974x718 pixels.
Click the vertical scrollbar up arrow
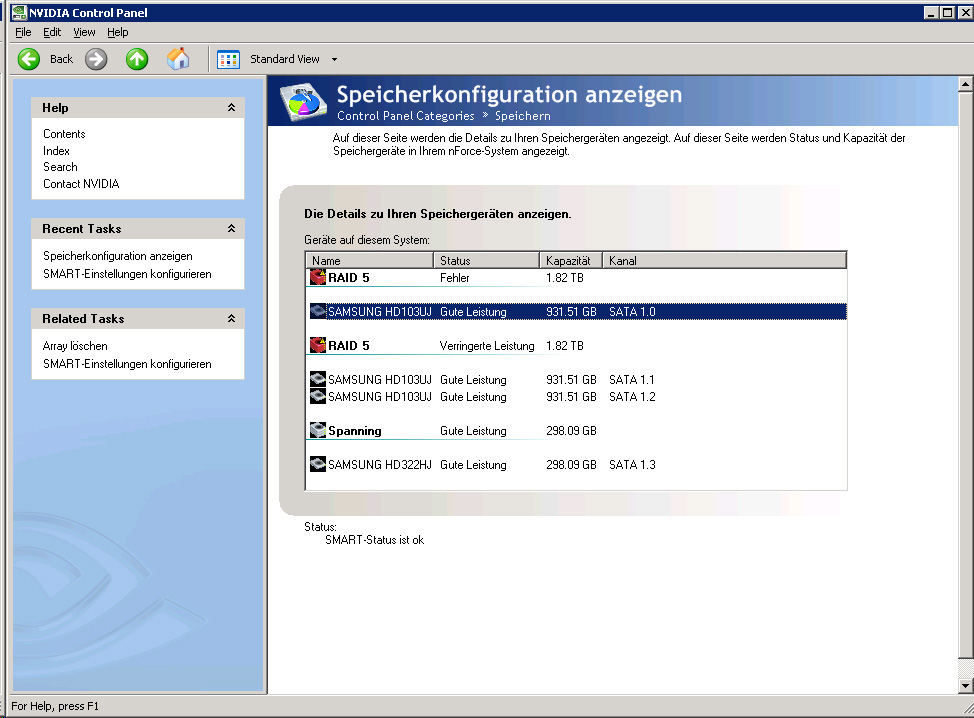point(965,84)
